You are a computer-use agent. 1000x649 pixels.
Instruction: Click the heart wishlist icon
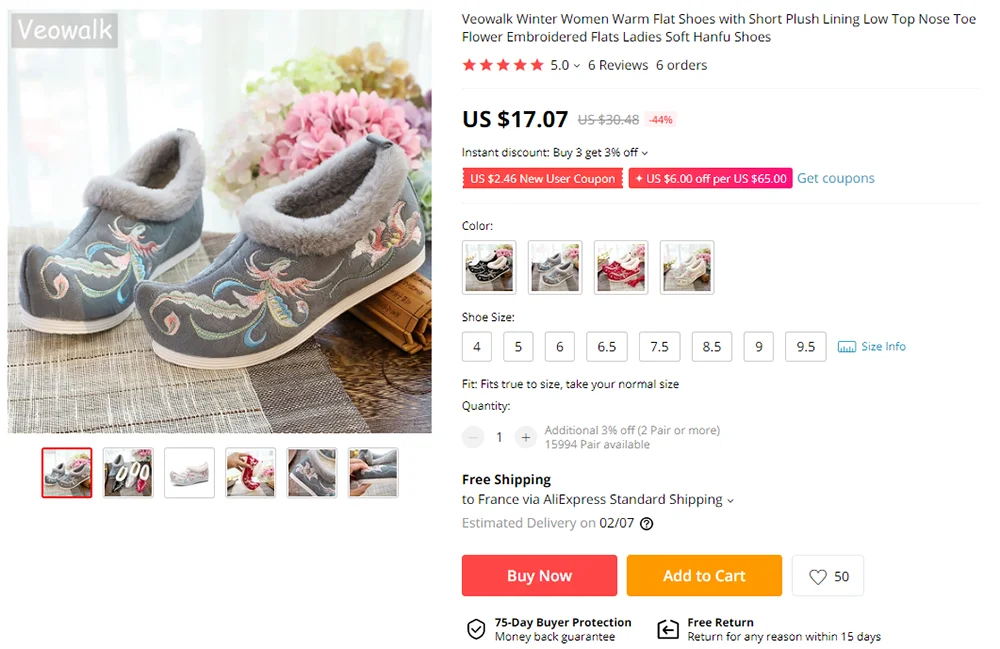818,577
